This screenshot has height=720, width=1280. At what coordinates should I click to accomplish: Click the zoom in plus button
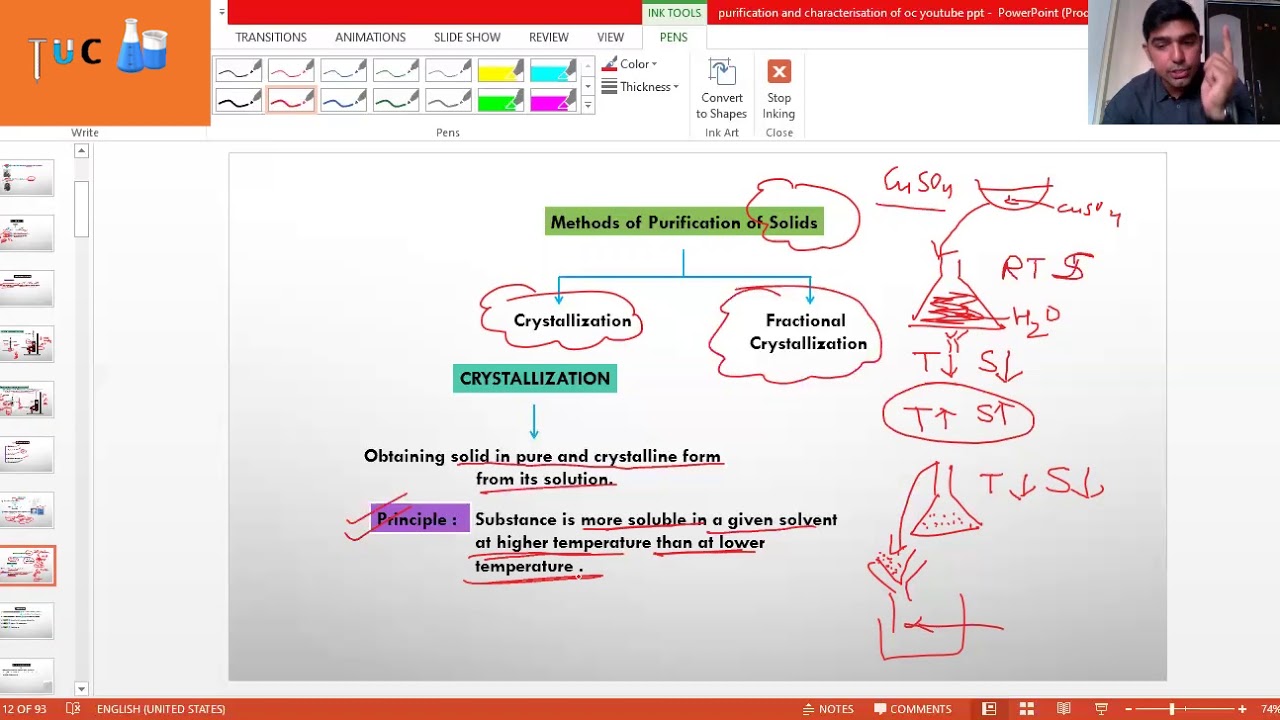(1242, 709)
